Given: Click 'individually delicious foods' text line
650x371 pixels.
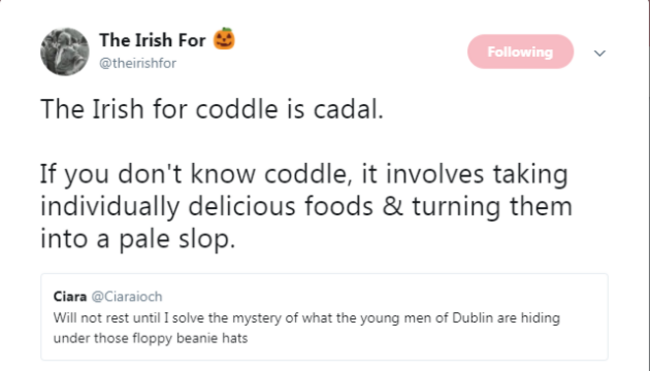Looking at the screenshot, I should [x=306, y=206].
